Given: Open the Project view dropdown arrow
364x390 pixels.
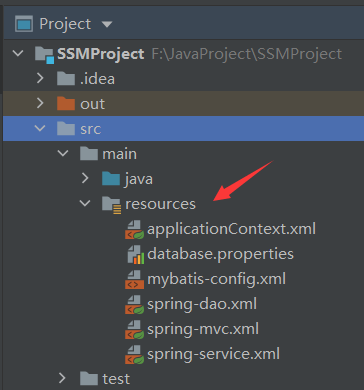Looking at the screenshot, I should pos(107,24).
